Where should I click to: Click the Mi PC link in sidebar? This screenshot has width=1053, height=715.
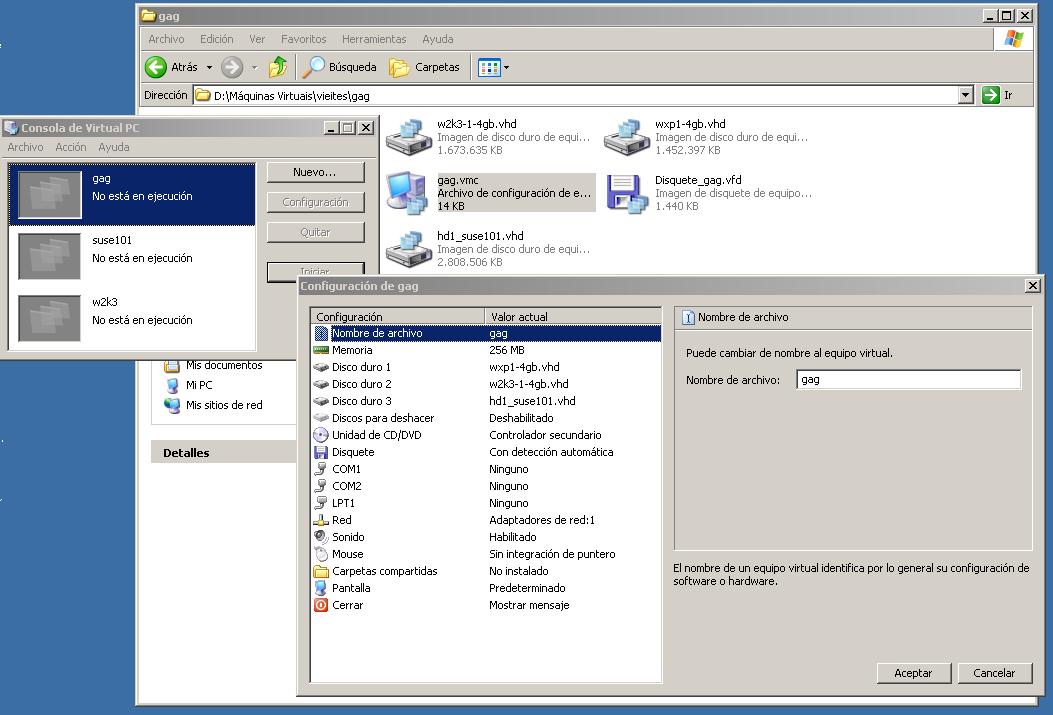198,385
